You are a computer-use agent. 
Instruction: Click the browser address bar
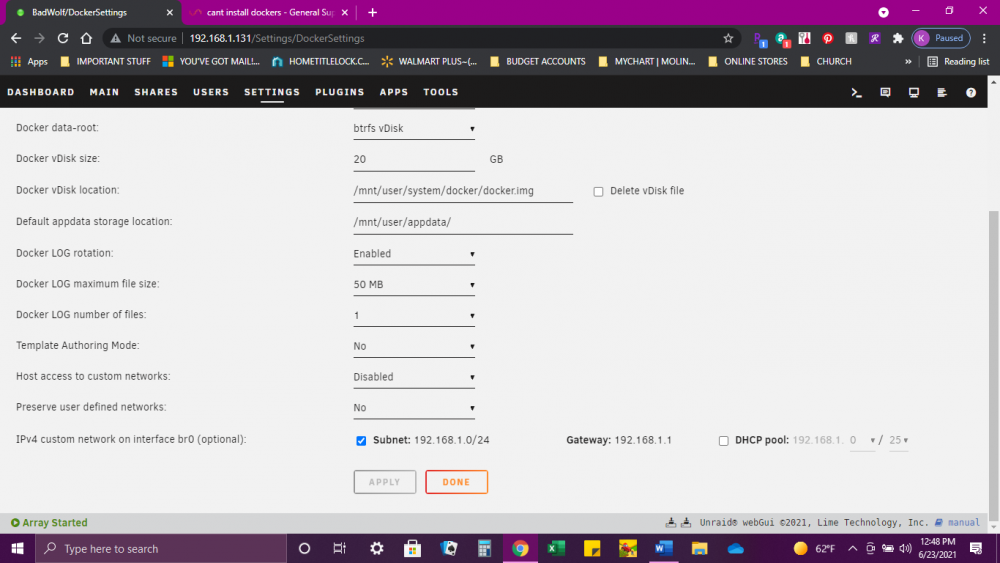[421, 38]
